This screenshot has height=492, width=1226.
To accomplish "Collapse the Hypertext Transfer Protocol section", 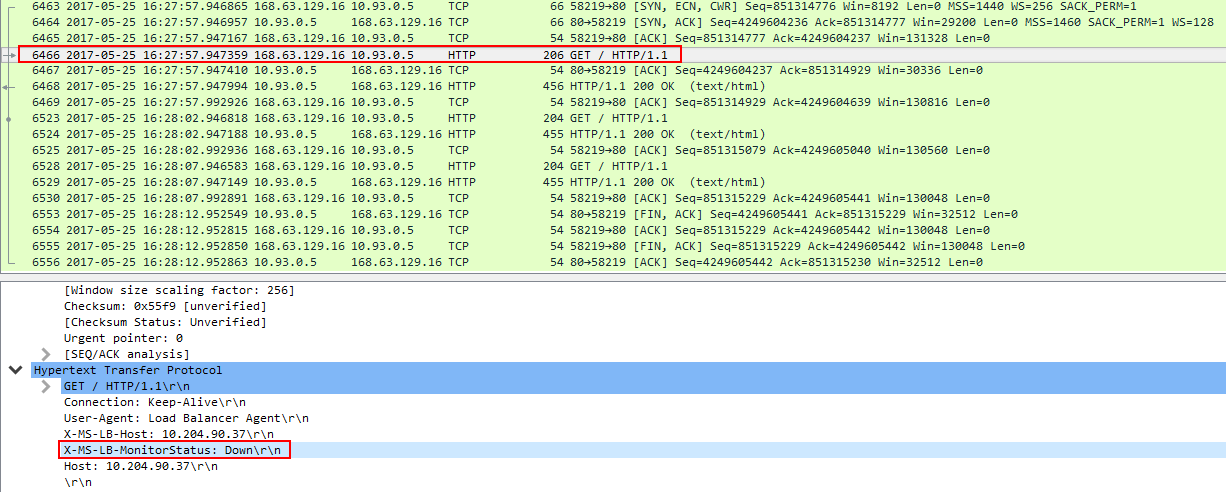I will coord(14,370).
